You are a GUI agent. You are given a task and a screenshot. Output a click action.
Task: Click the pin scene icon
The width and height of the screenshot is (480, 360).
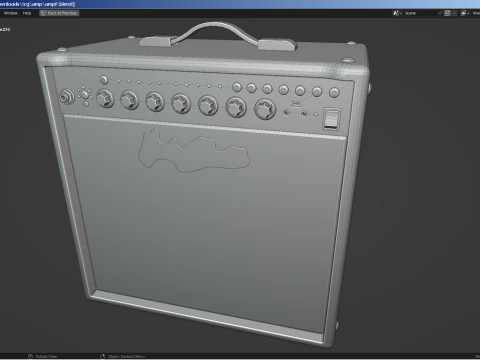tap(440, 13)
